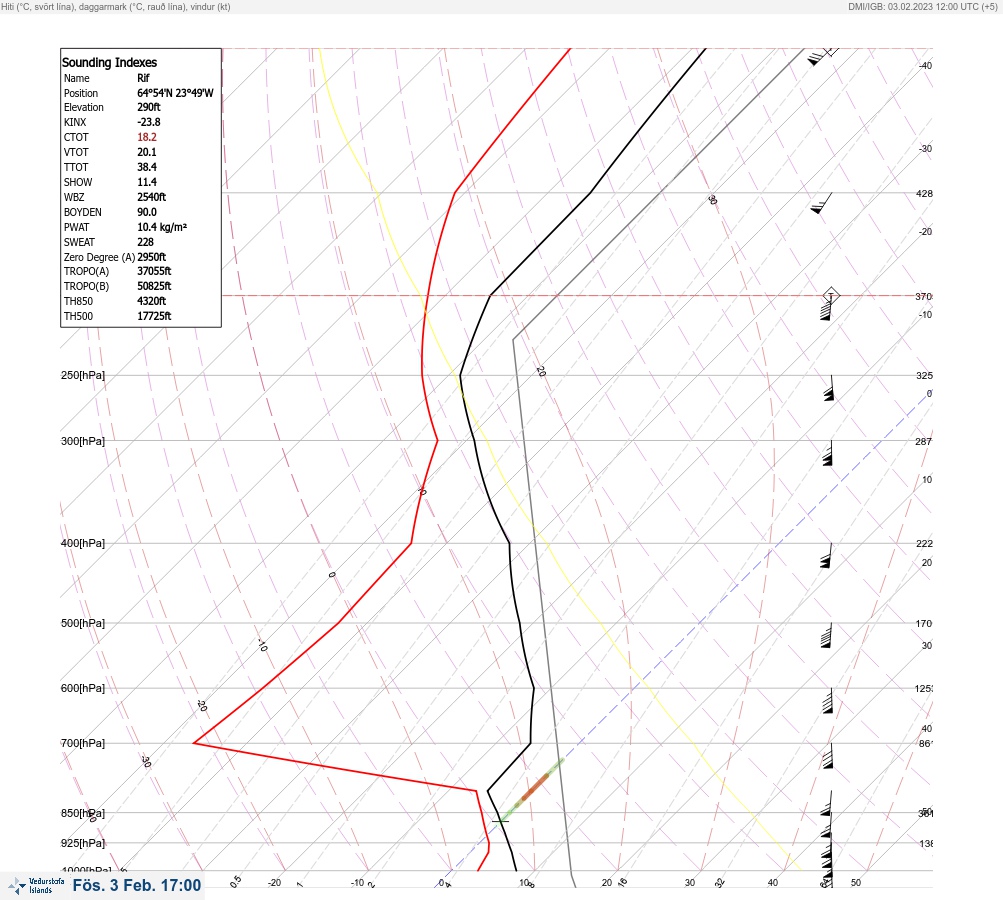Click the 325 height label on right axis
The image size is (1003, 900).
(924, 375)
